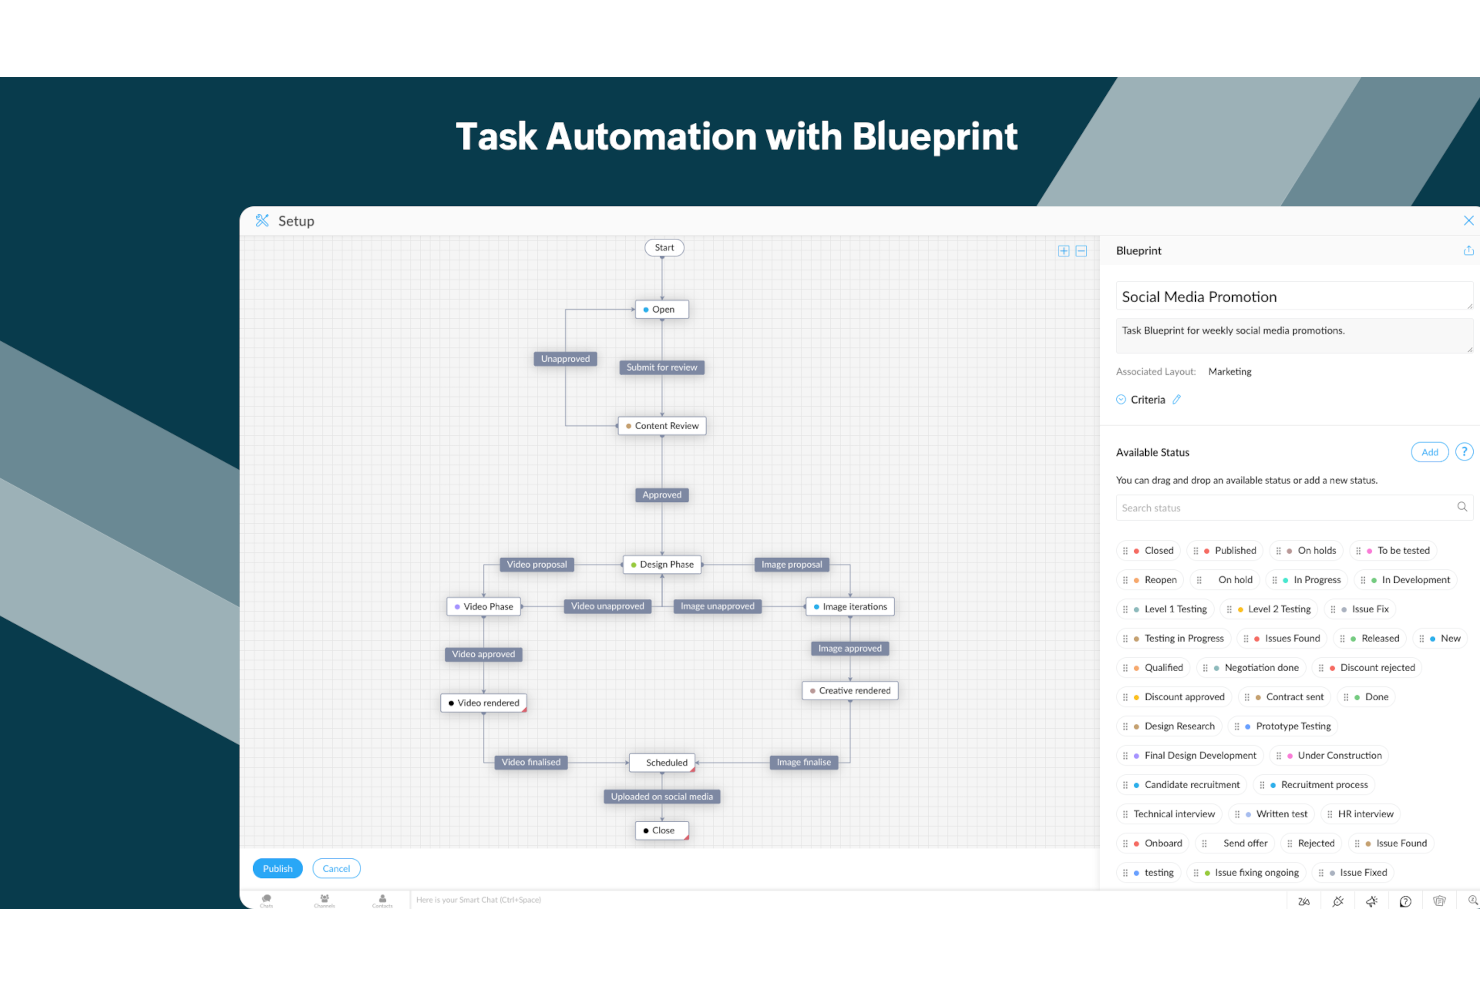
Task: Click the Image unapproved transition
Action: pos(718,607)
